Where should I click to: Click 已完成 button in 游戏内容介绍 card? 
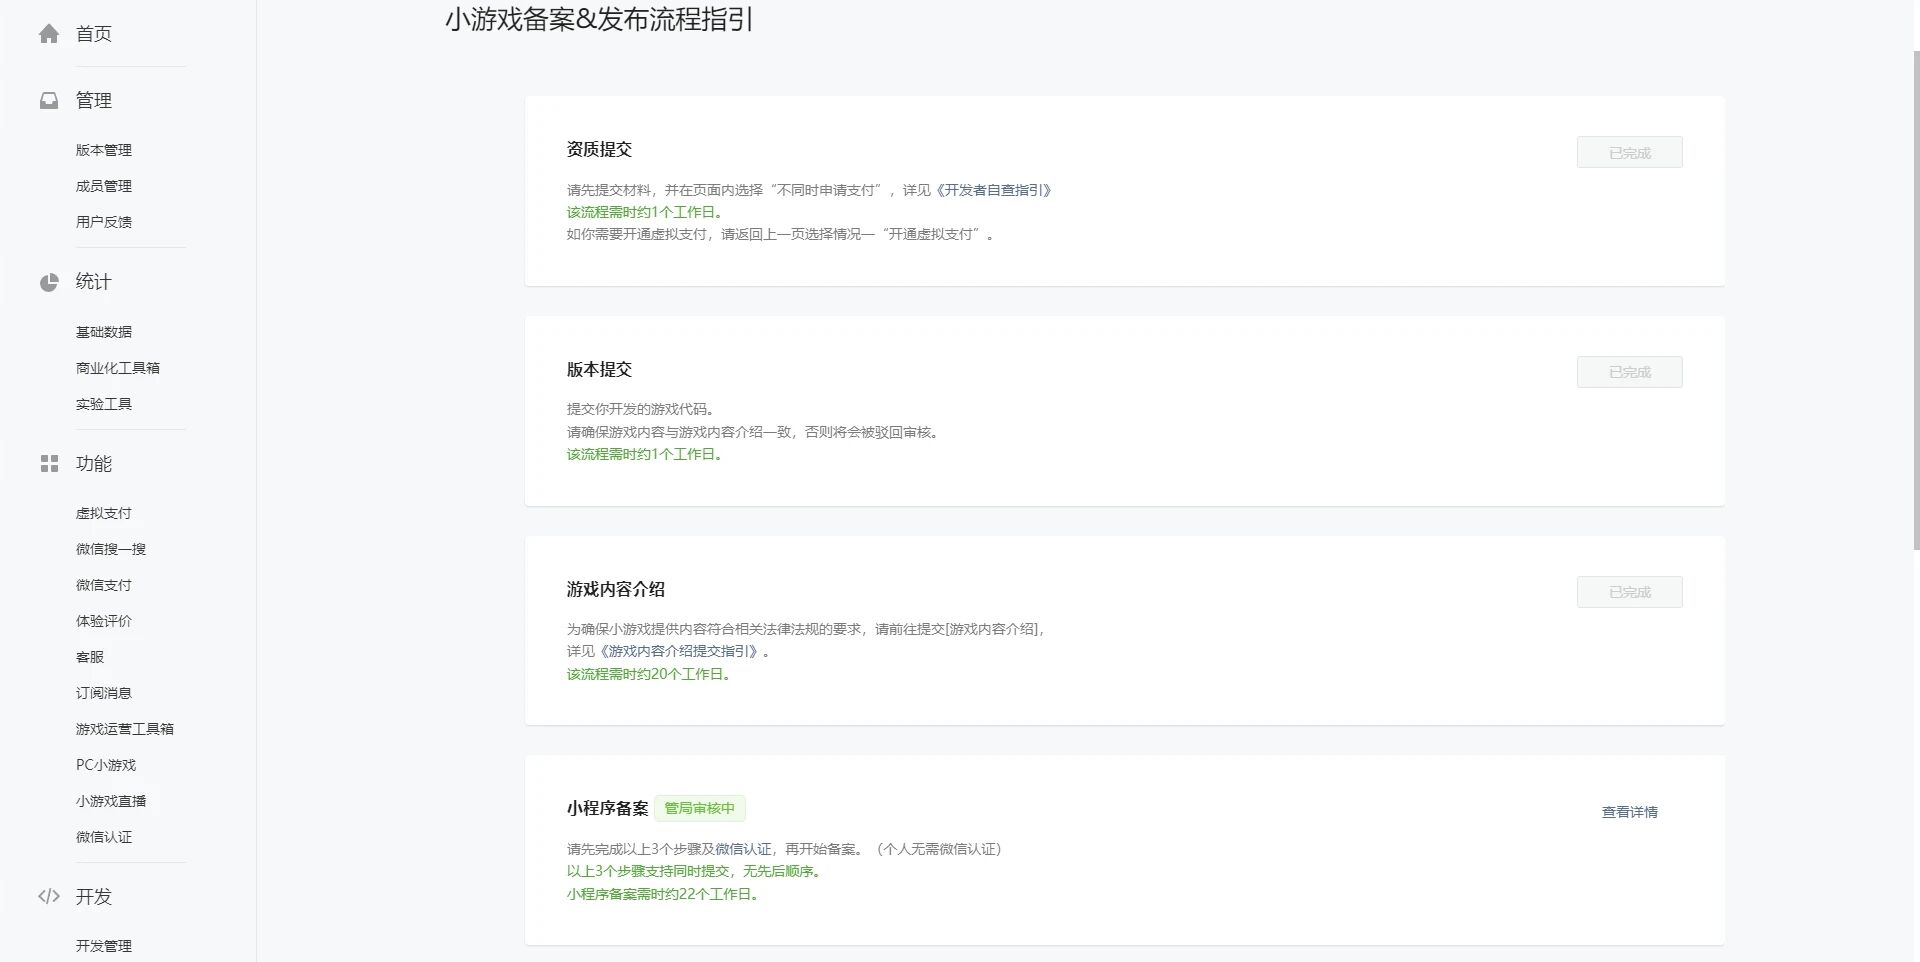tap(1630, 592)
